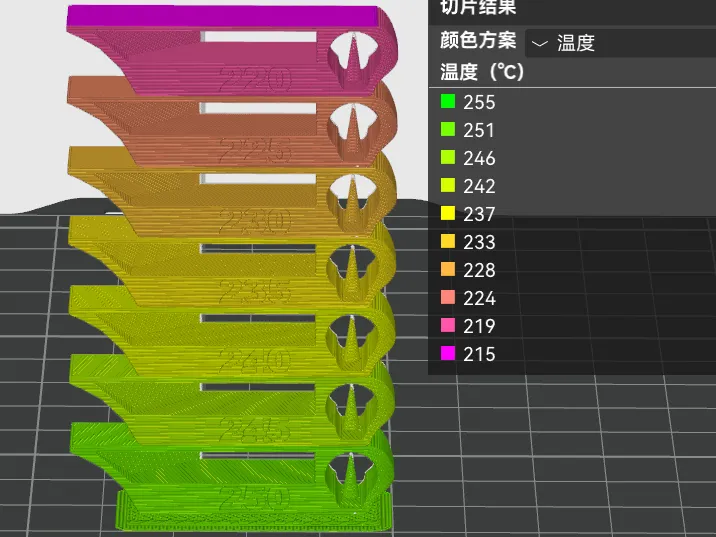
Task: Click the pink 219 legend swatch
Action: pyautogui.click(x=448, y=325)
